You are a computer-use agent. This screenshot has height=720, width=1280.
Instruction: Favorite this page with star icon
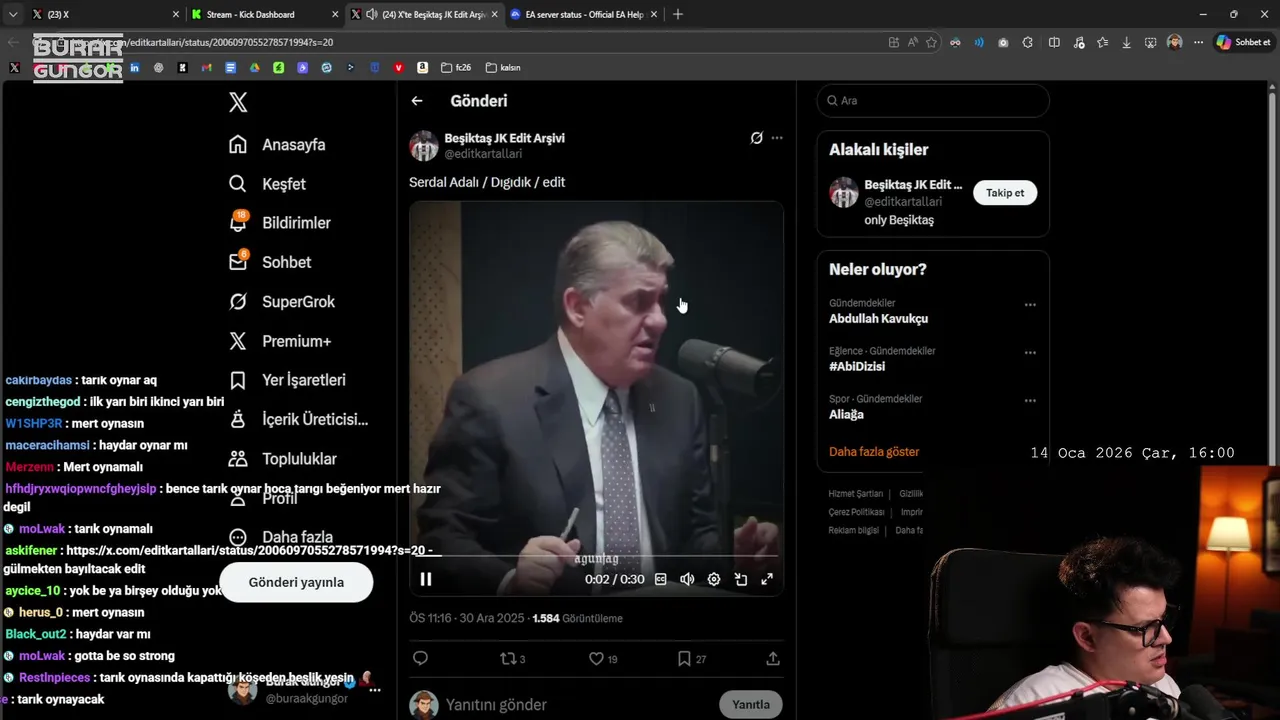point(931,42)
